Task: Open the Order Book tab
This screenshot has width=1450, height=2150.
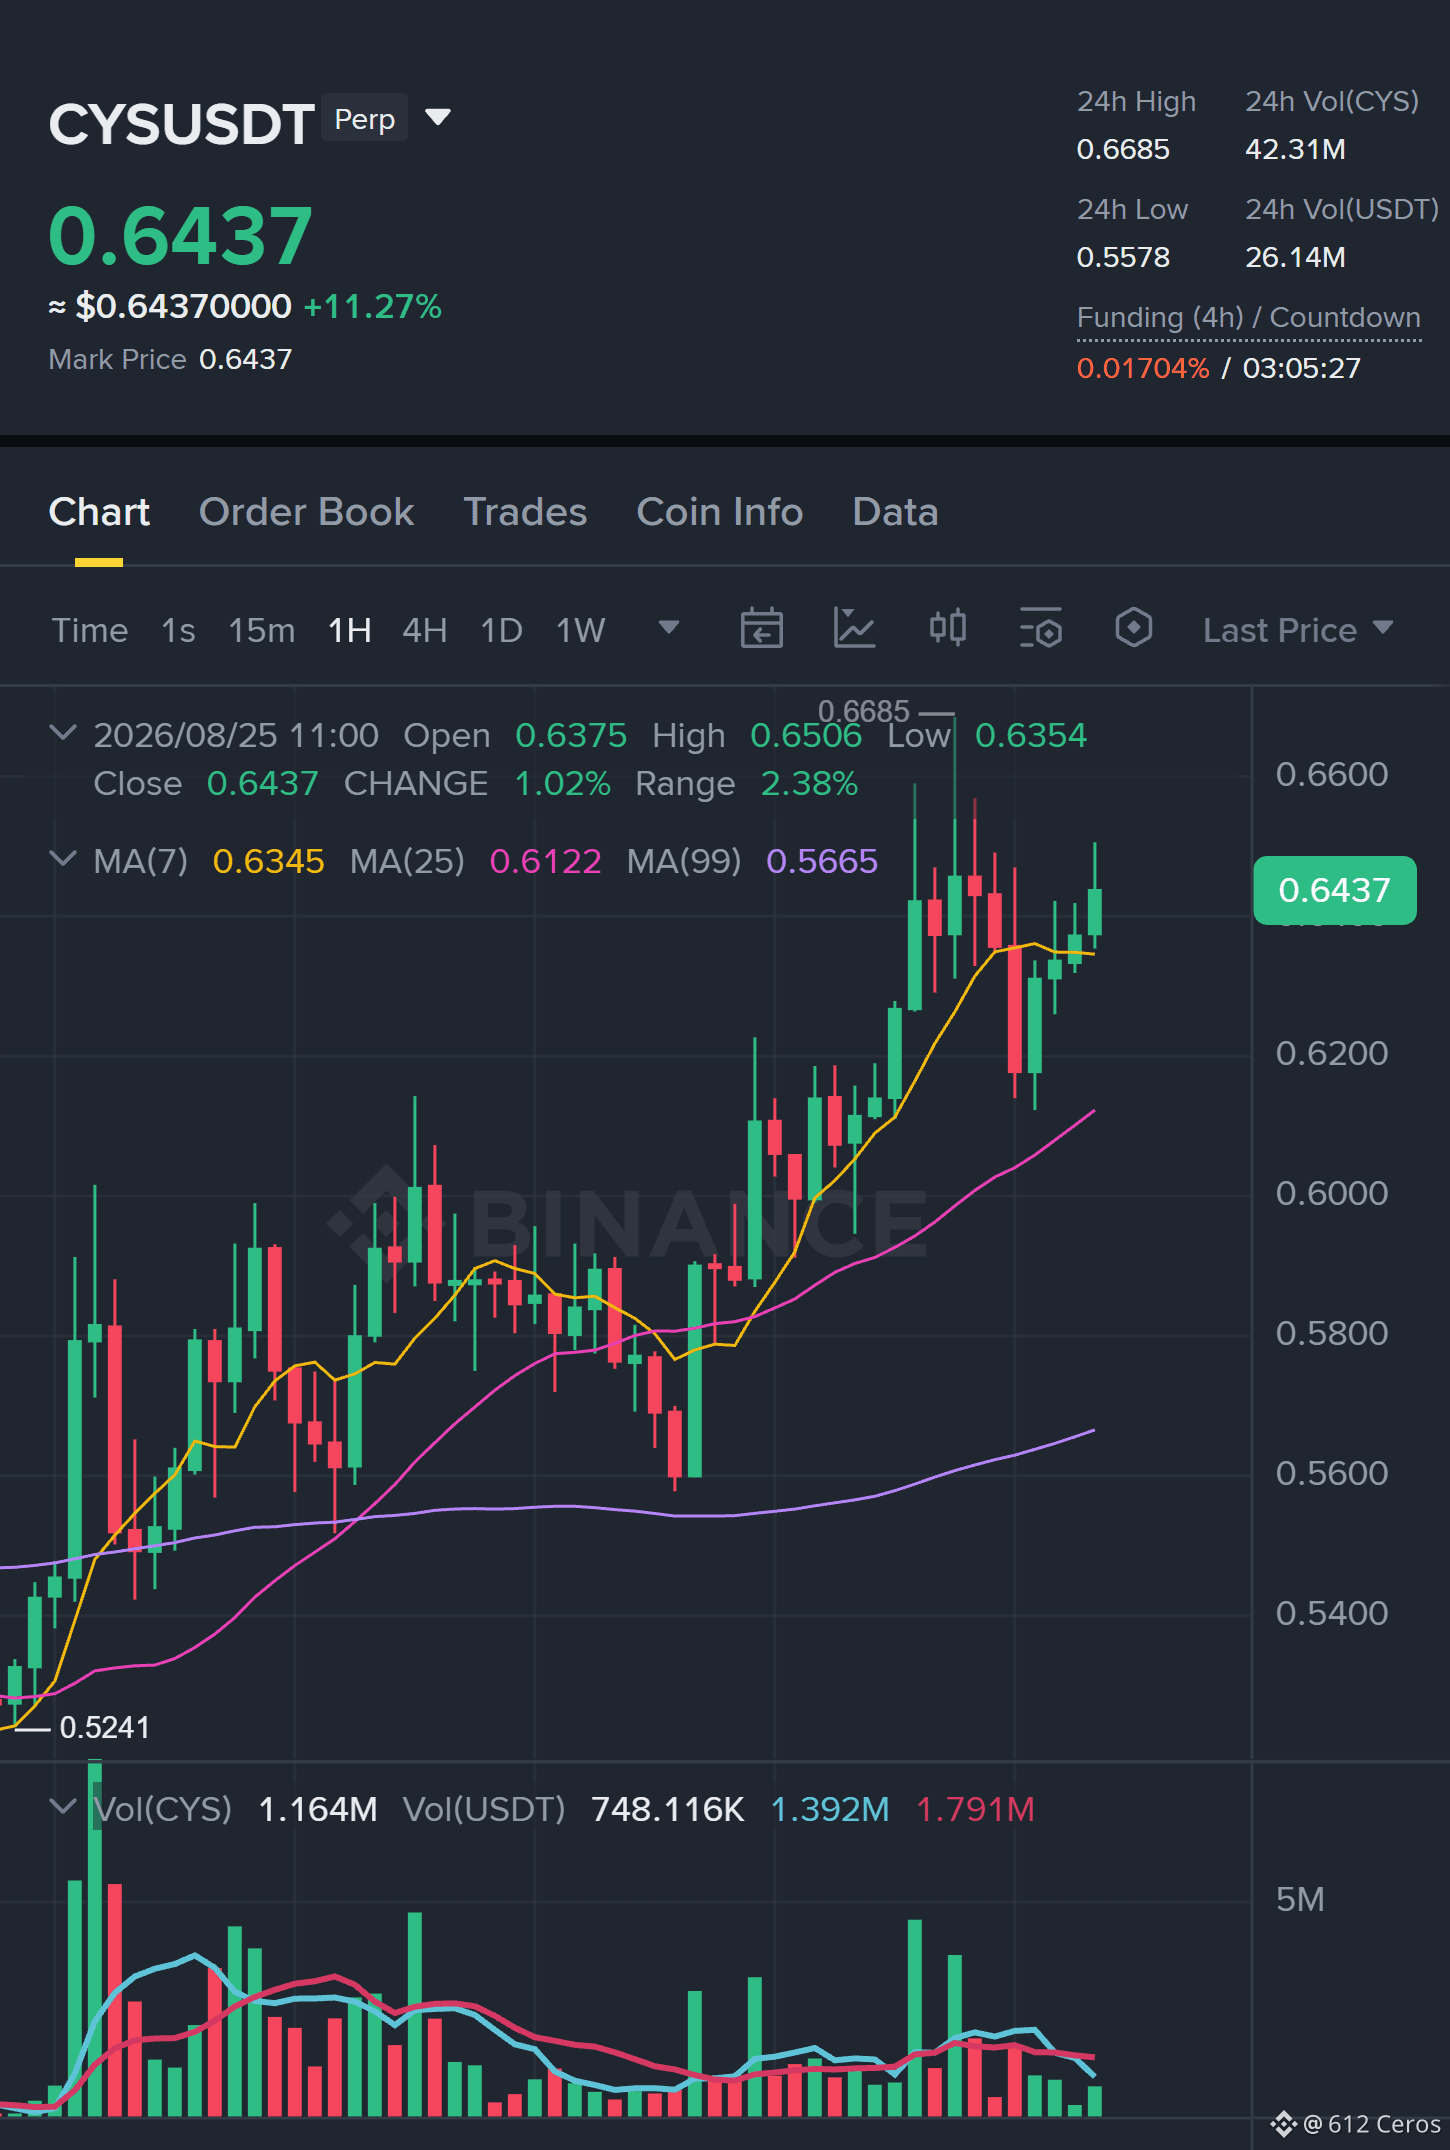Action: 306,512
